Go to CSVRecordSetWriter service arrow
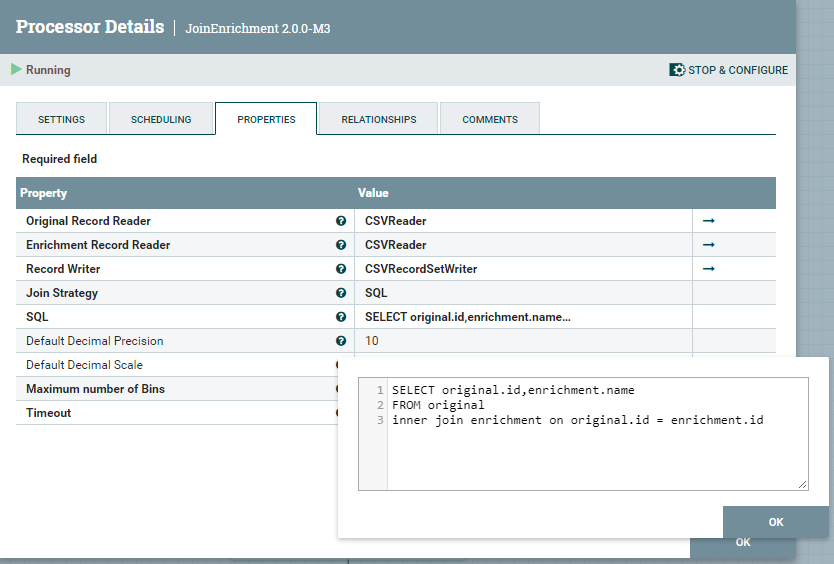 [708, 269]
